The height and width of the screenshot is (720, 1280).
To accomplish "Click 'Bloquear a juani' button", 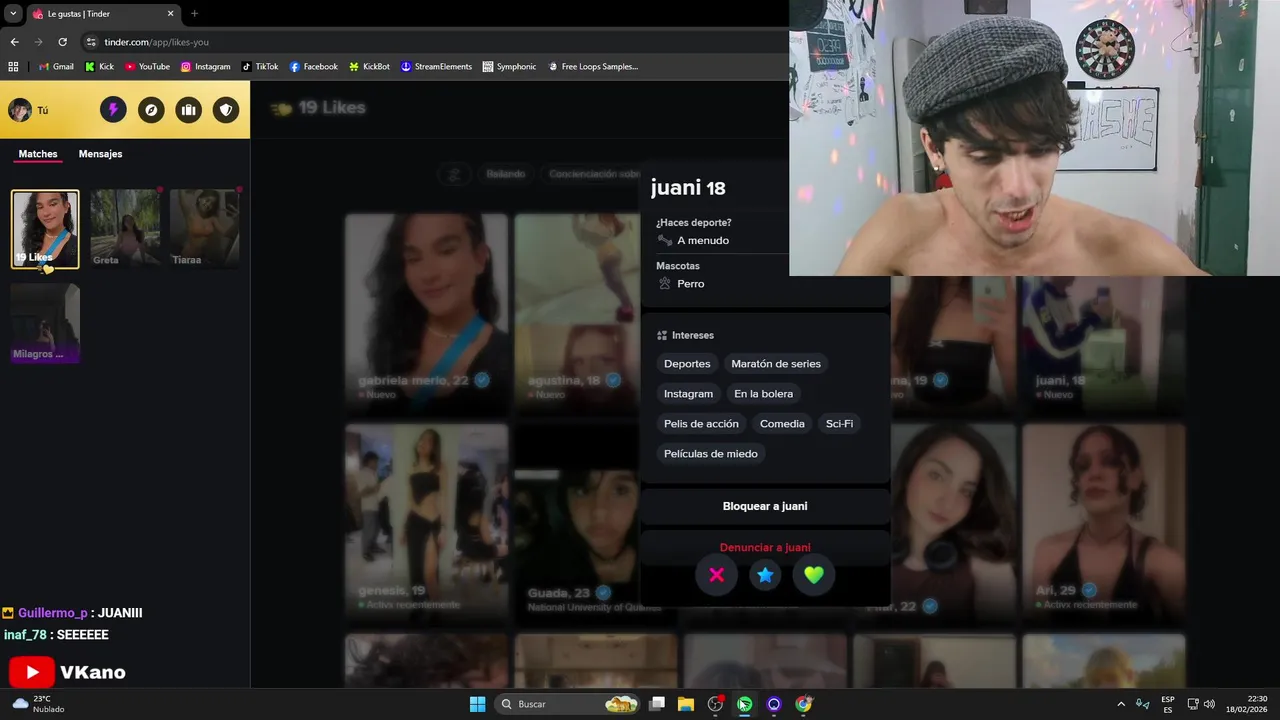I will point(765,506).
